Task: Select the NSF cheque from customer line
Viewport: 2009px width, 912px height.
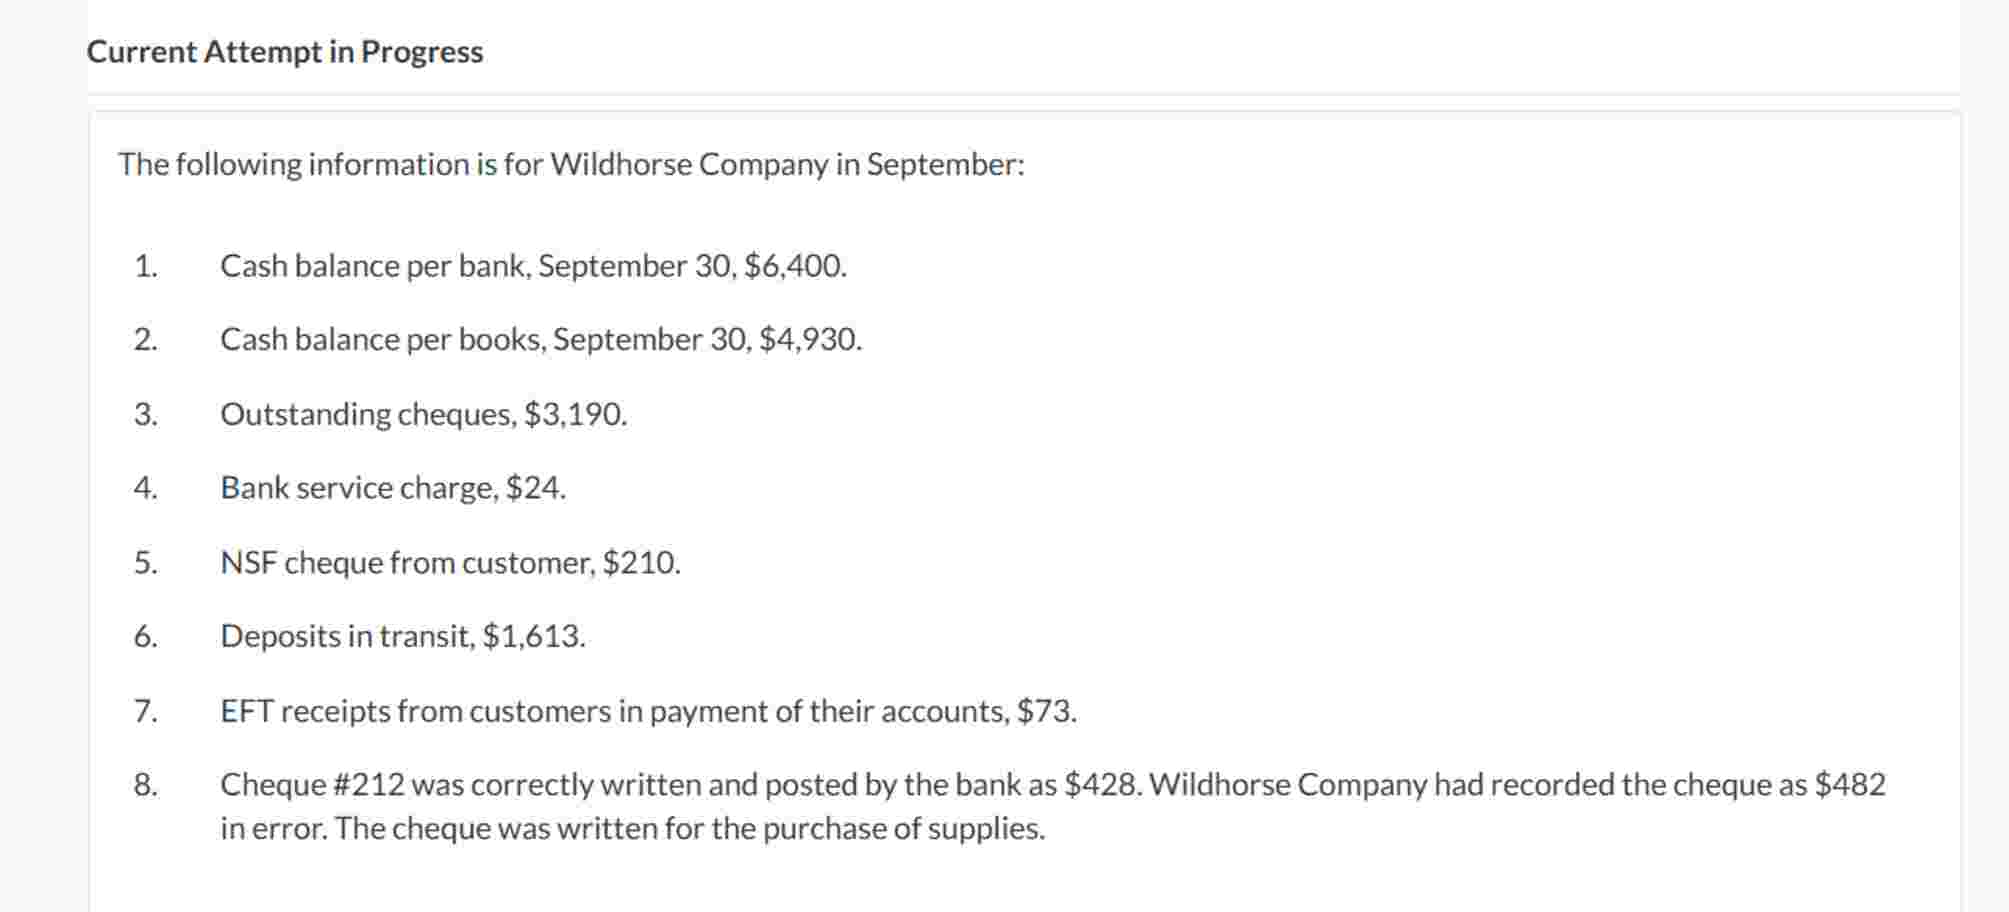Action: 450,563
